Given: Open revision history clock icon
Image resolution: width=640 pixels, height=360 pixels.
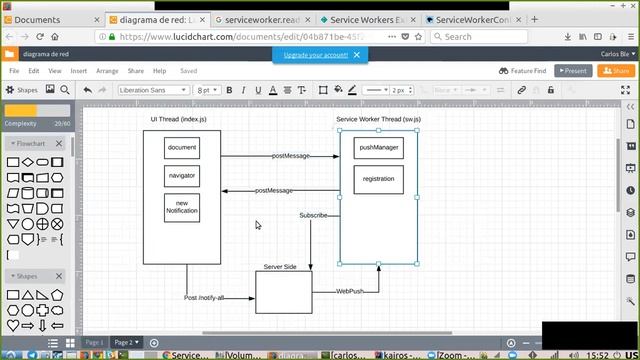Looking at the screenshot, I should tap(631, 190).
